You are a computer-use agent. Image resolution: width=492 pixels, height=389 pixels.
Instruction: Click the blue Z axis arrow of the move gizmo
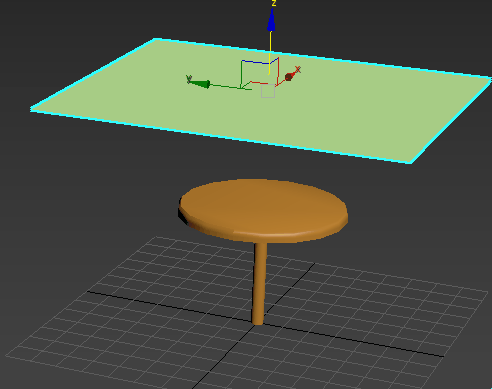pyautogui.click(x=272, y=21)
